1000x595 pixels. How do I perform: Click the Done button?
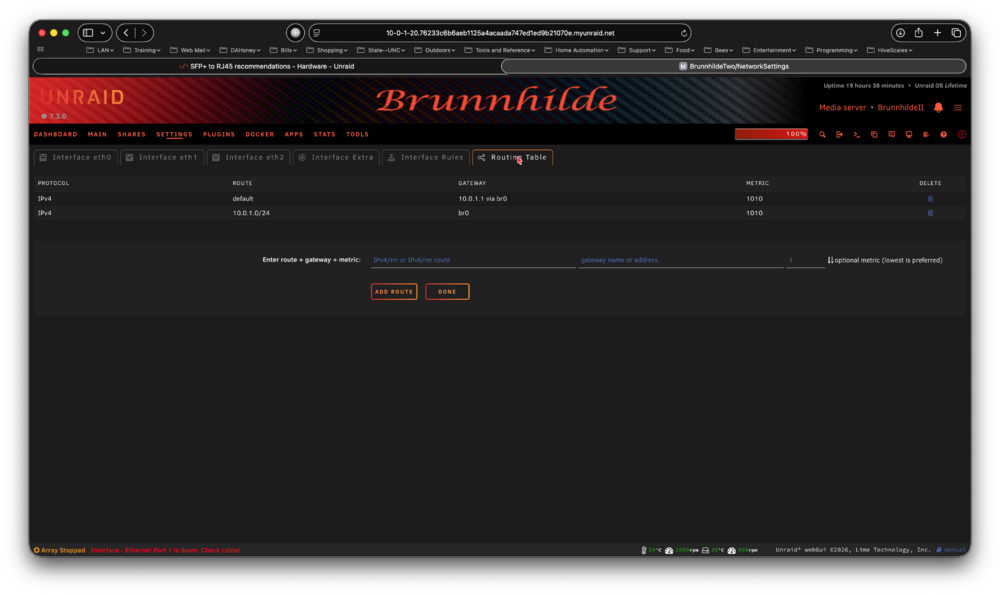tap(447, 291)
